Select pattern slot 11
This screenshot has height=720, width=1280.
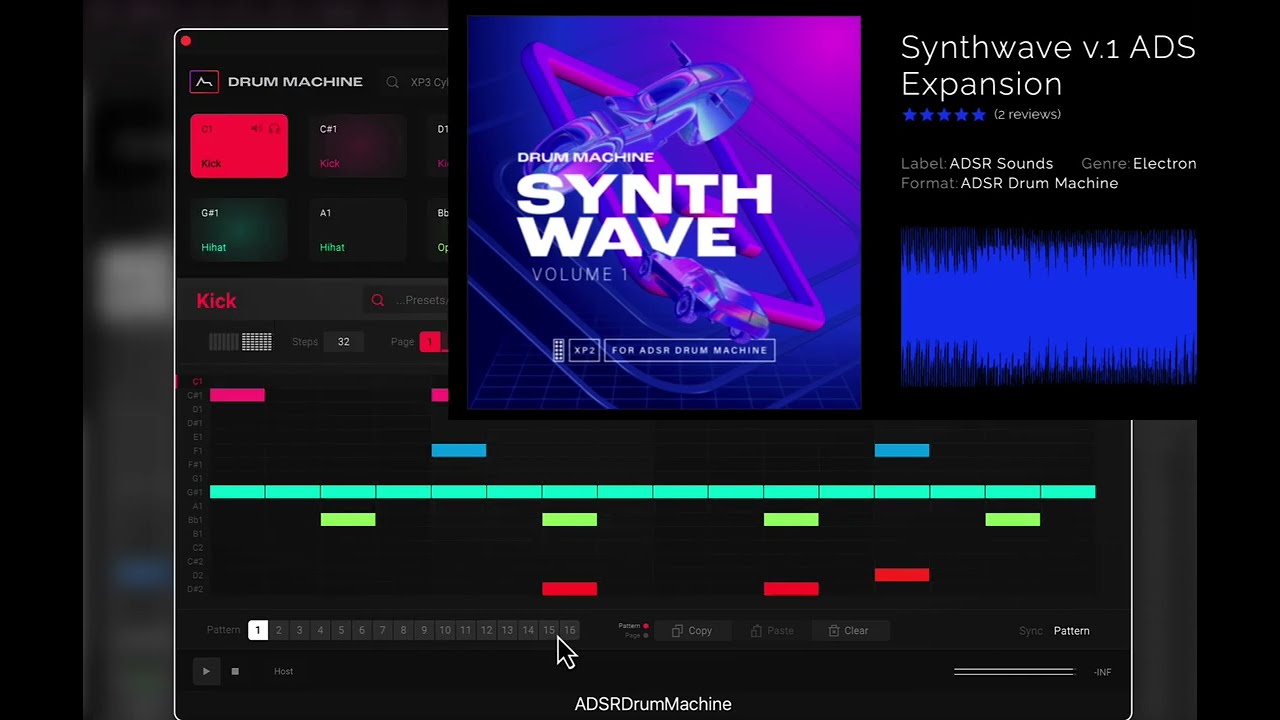pos(465,630)
